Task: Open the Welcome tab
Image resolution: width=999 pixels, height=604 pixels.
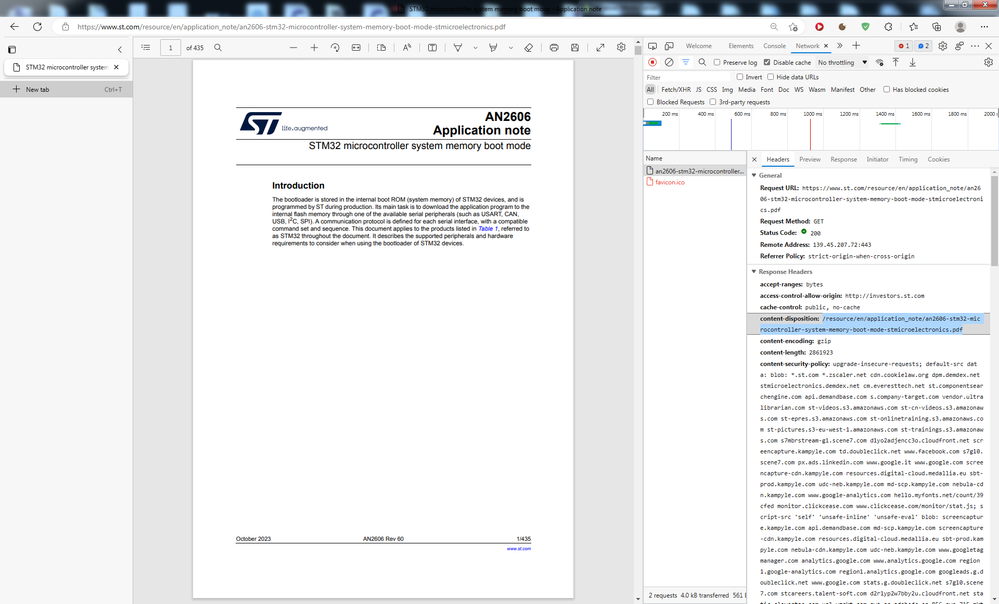Action: coord(698,46)
